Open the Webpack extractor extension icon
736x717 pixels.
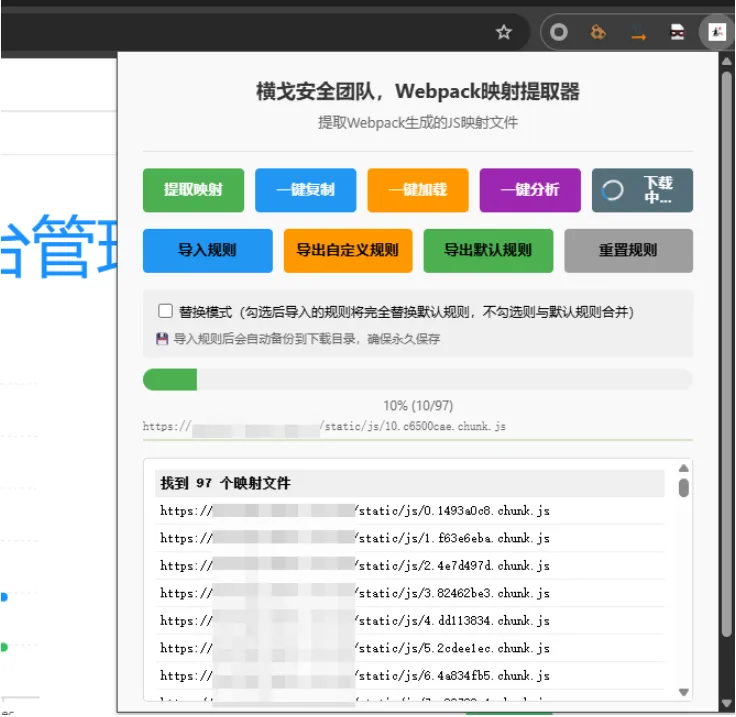click(x=717, y=32)
